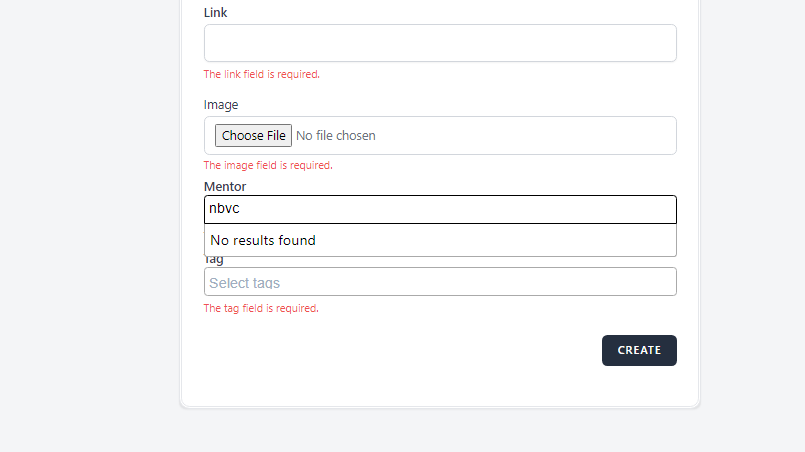
Task: Click the "Link" field label
Action: [x=215, y=12]
